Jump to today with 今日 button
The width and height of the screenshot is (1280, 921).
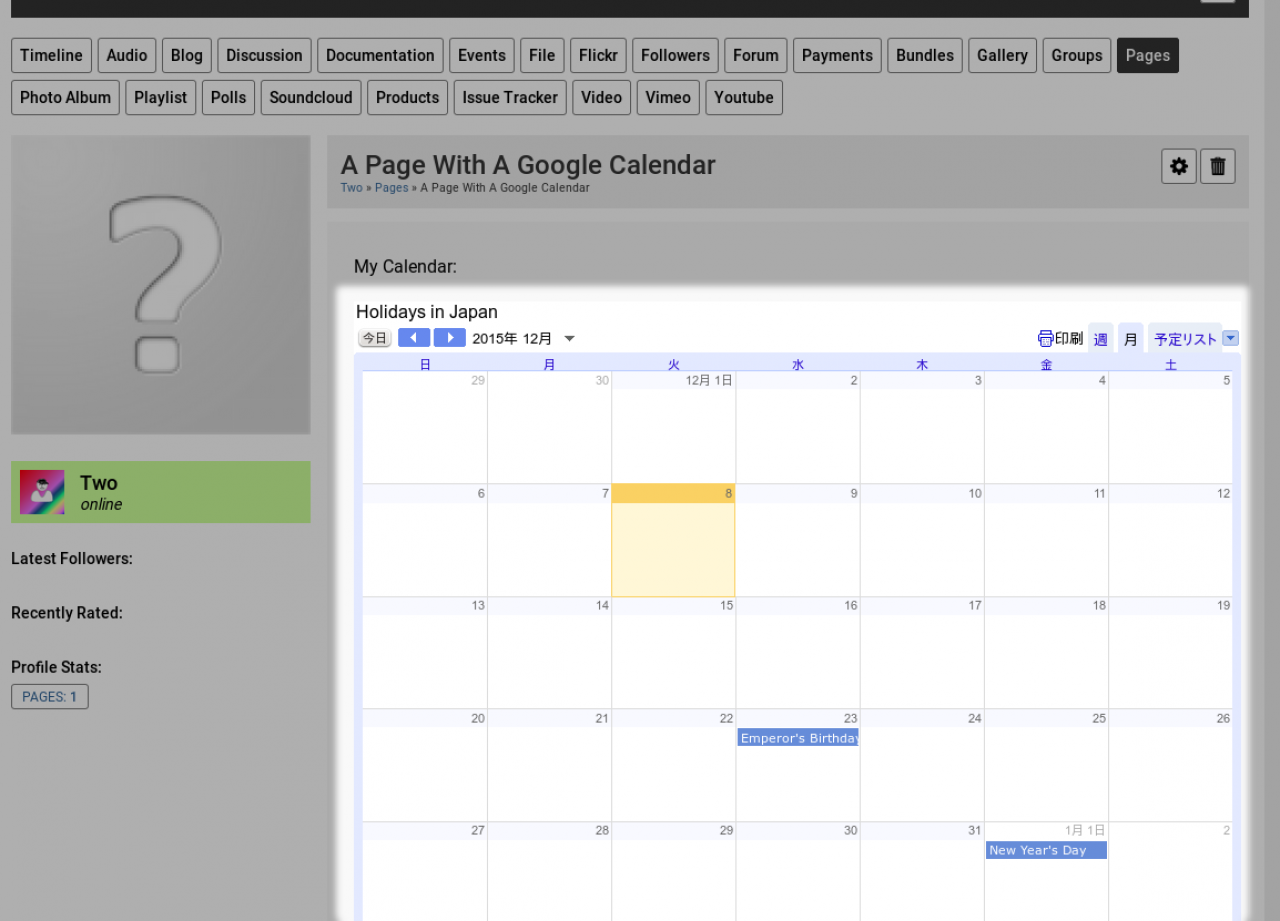click(375, 338)
